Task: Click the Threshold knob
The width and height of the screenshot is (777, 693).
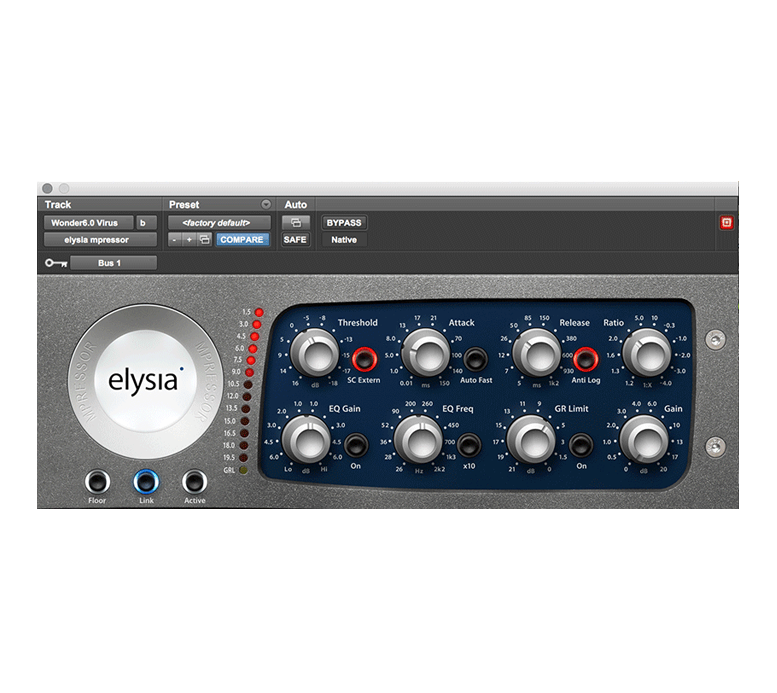Action: [x=315, y=353]
